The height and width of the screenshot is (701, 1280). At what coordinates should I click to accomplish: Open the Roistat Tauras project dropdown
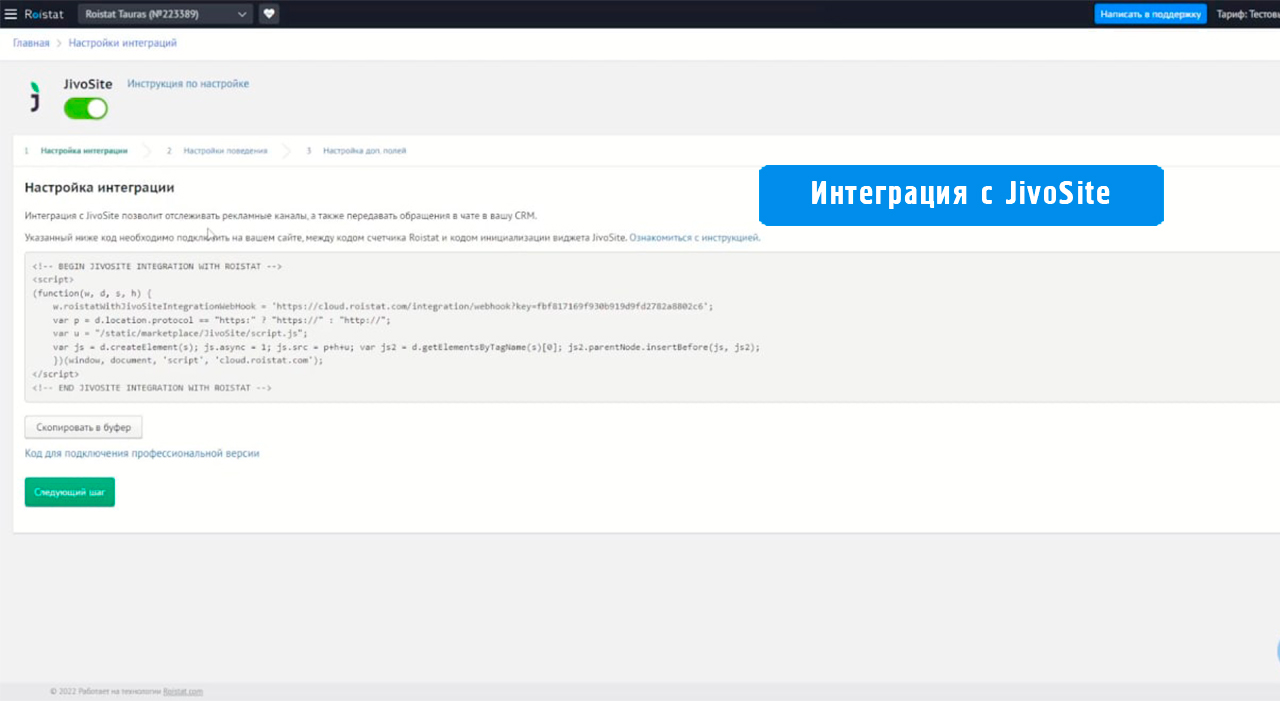coord(165,14)
